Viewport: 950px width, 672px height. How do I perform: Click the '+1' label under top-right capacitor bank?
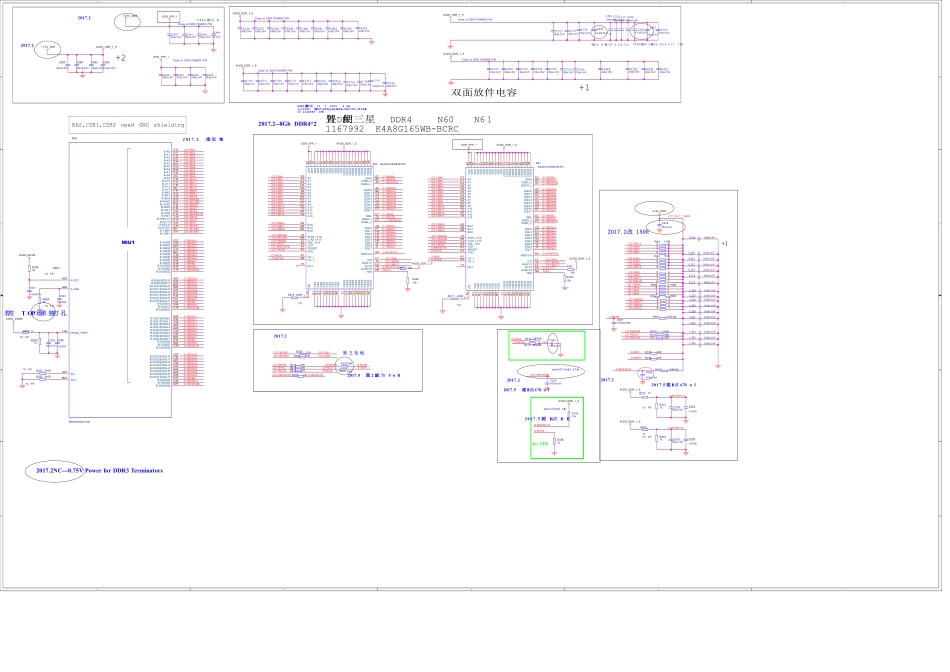tap(584, 87)
